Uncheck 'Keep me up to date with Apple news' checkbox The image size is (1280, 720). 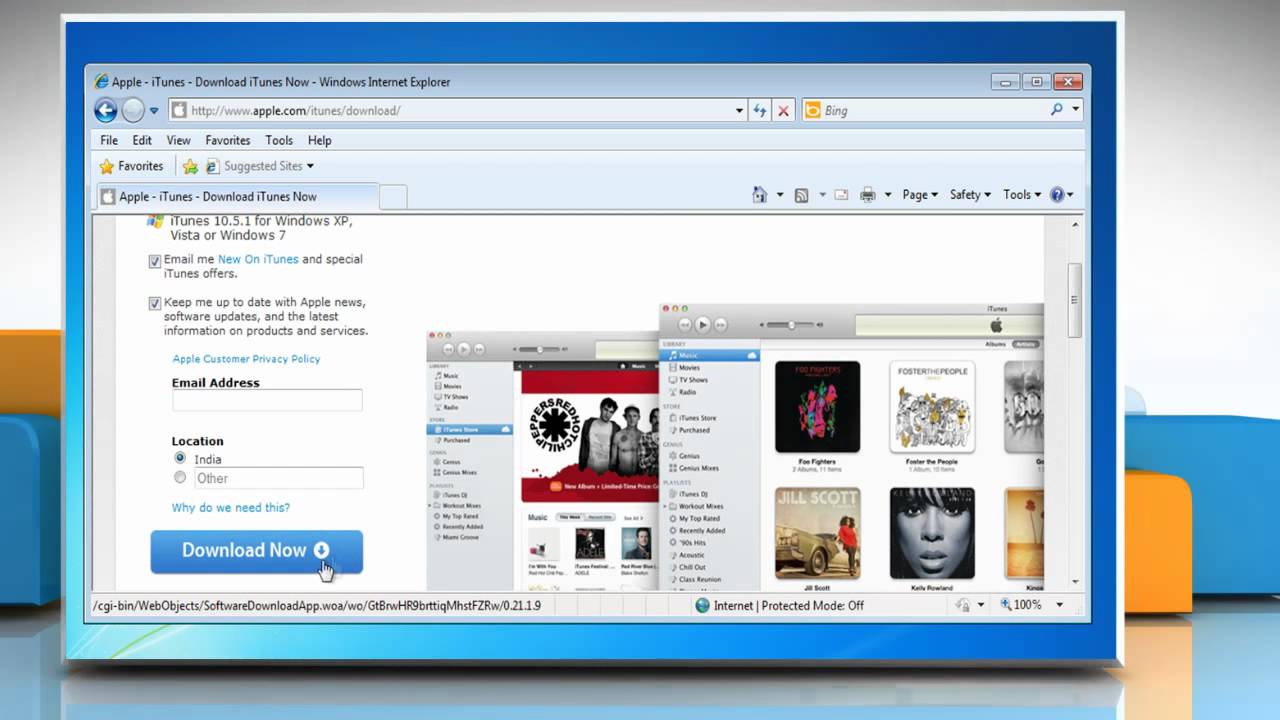coord(155,303)
